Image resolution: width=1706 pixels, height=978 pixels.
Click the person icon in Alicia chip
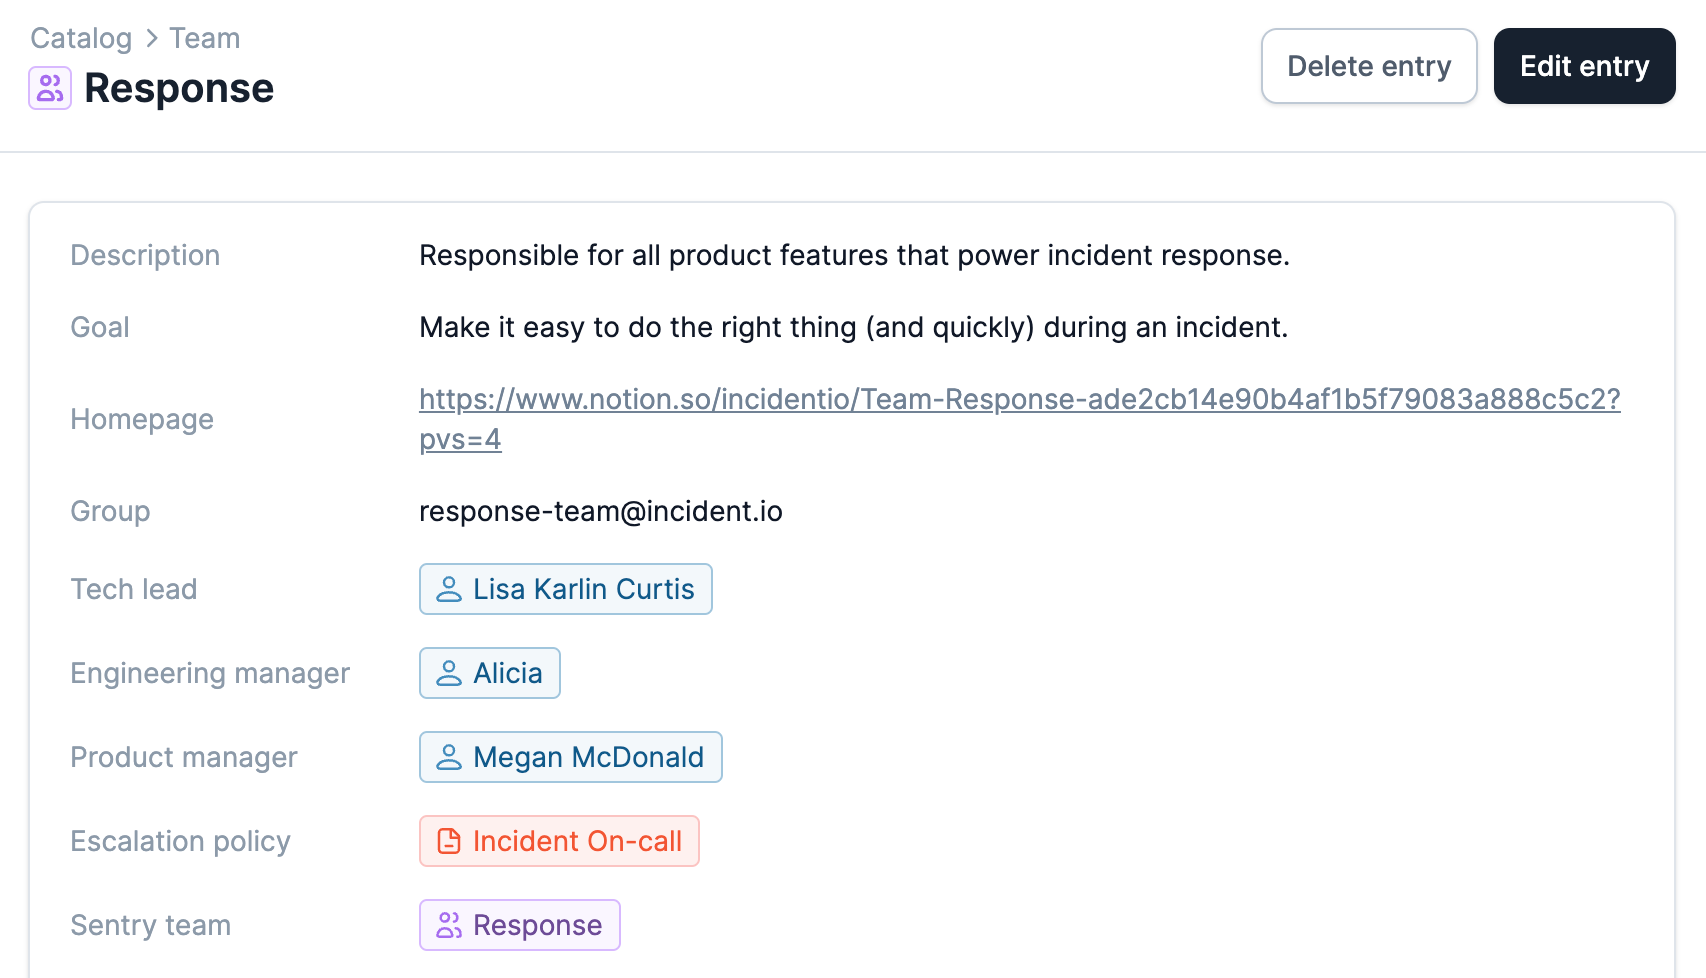(449, 673)
